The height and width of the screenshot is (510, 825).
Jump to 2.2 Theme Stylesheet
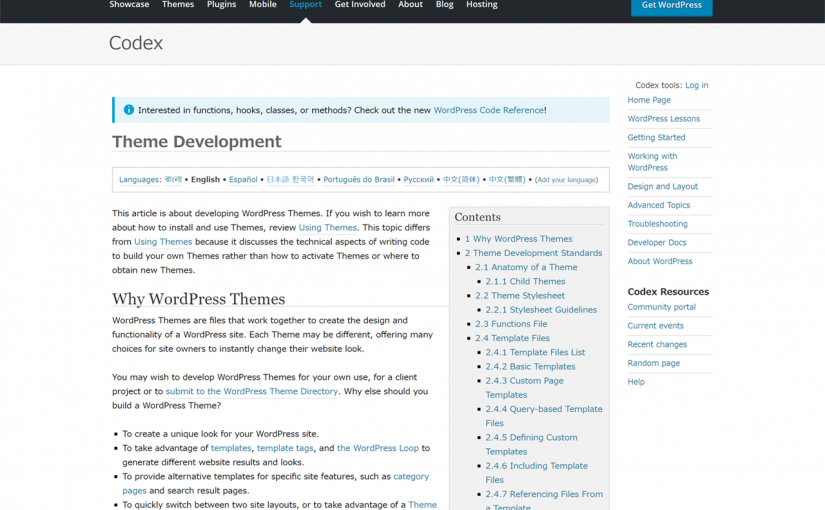click(x=520, y=296)
